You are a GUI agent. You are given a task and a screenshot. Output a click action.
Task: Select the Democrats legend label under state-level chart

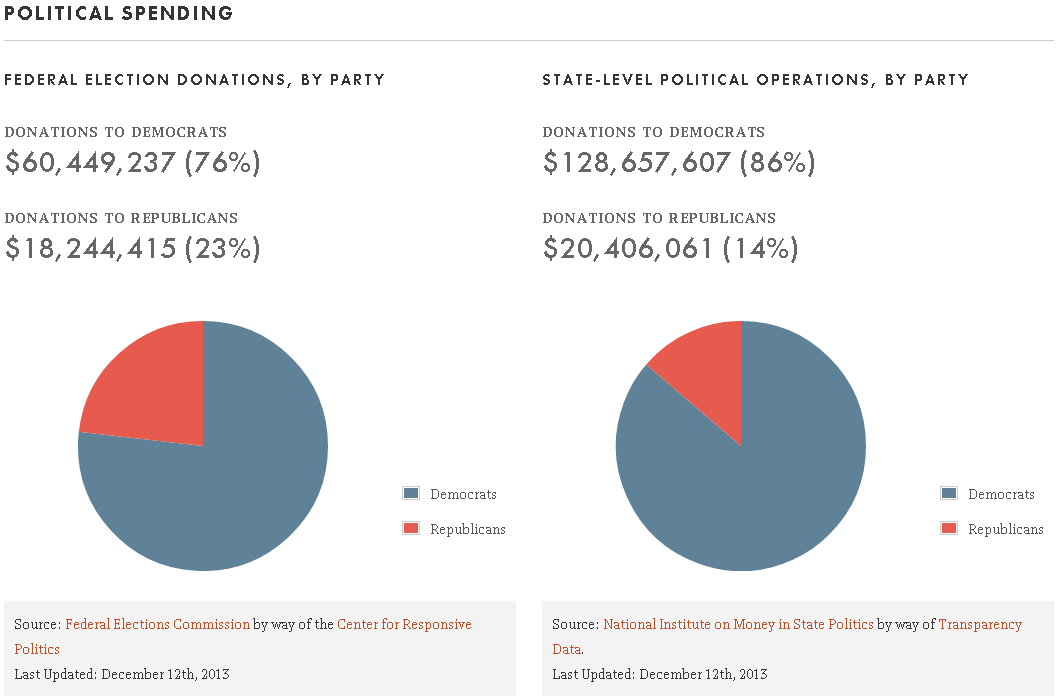1001,494
